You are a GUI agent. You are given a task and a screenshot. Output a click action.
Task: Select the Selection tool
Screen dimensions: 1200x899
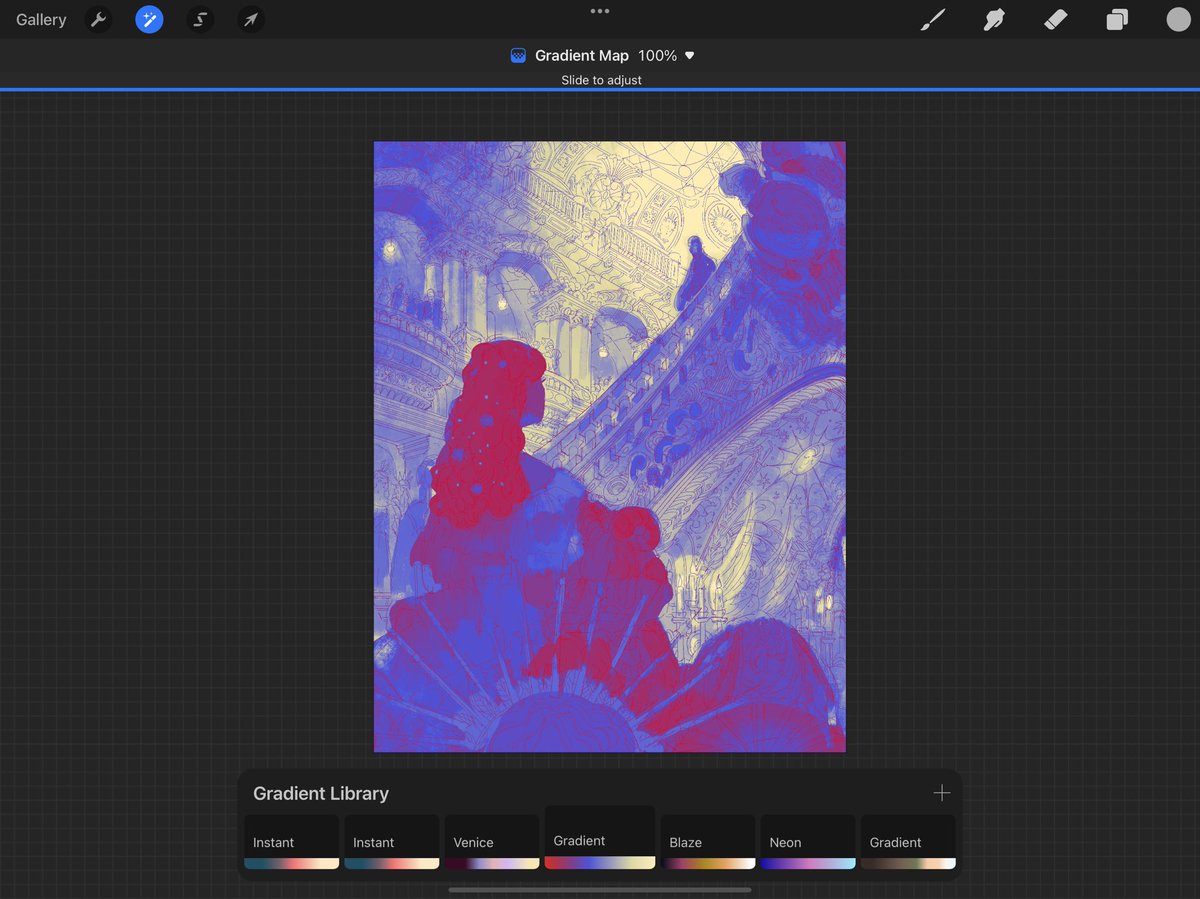pos(199,19)
